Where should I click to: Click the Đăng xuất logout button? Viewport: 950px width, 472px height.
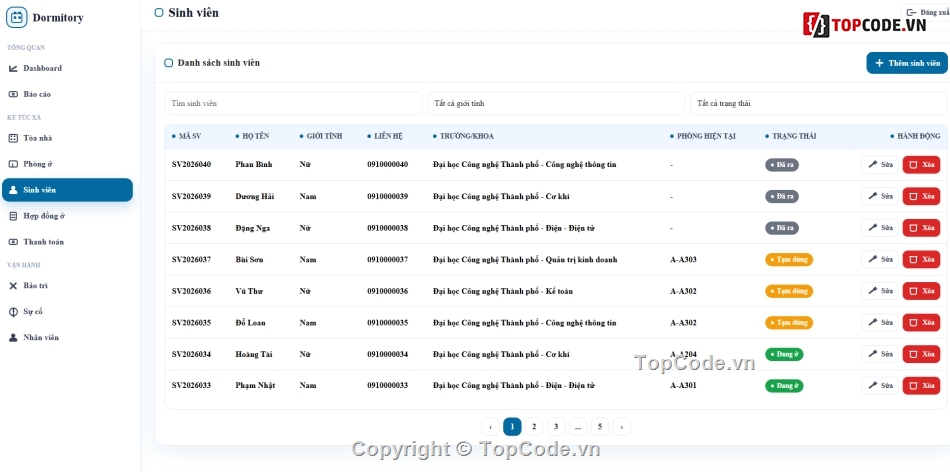927,13
